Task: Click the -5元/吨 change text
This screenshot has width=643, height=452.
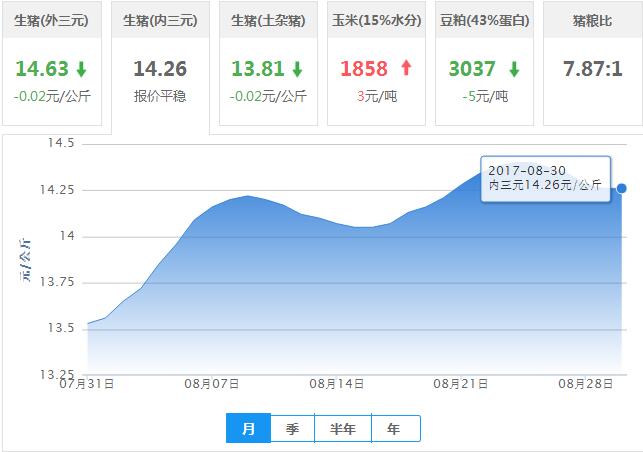Action: pyautogui.click(x=485, y=96)
